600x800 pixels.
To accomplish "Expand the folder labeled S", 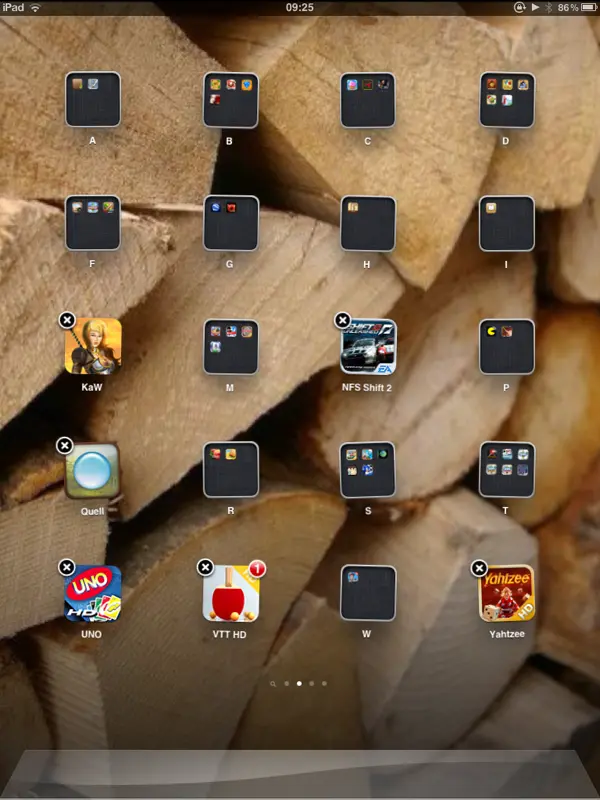I will pyautogui.click(x=368, y=470).
